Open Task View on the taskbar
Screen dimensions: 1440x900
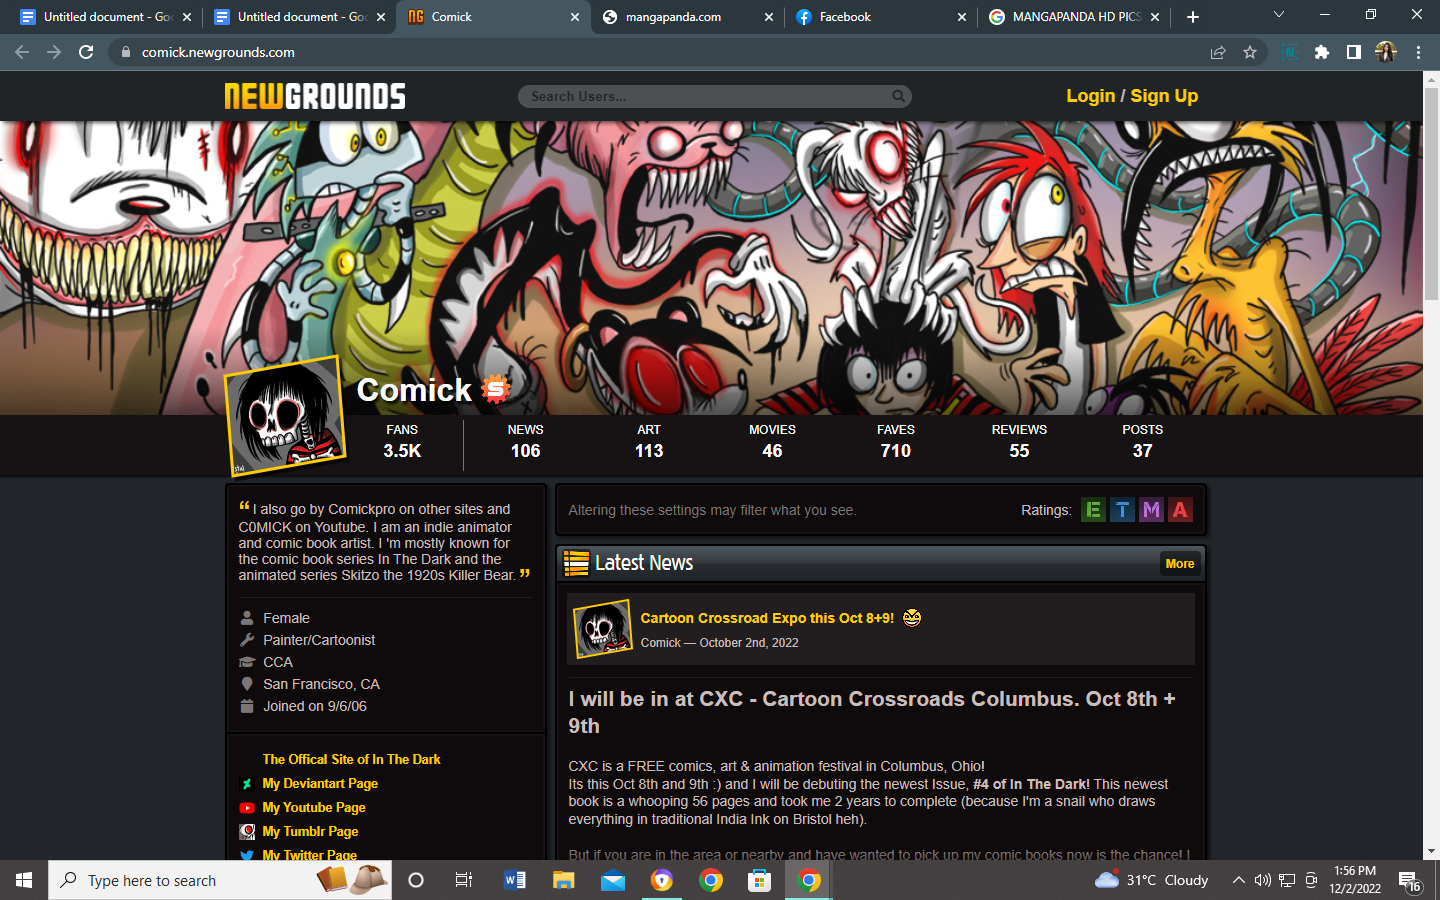463,880
